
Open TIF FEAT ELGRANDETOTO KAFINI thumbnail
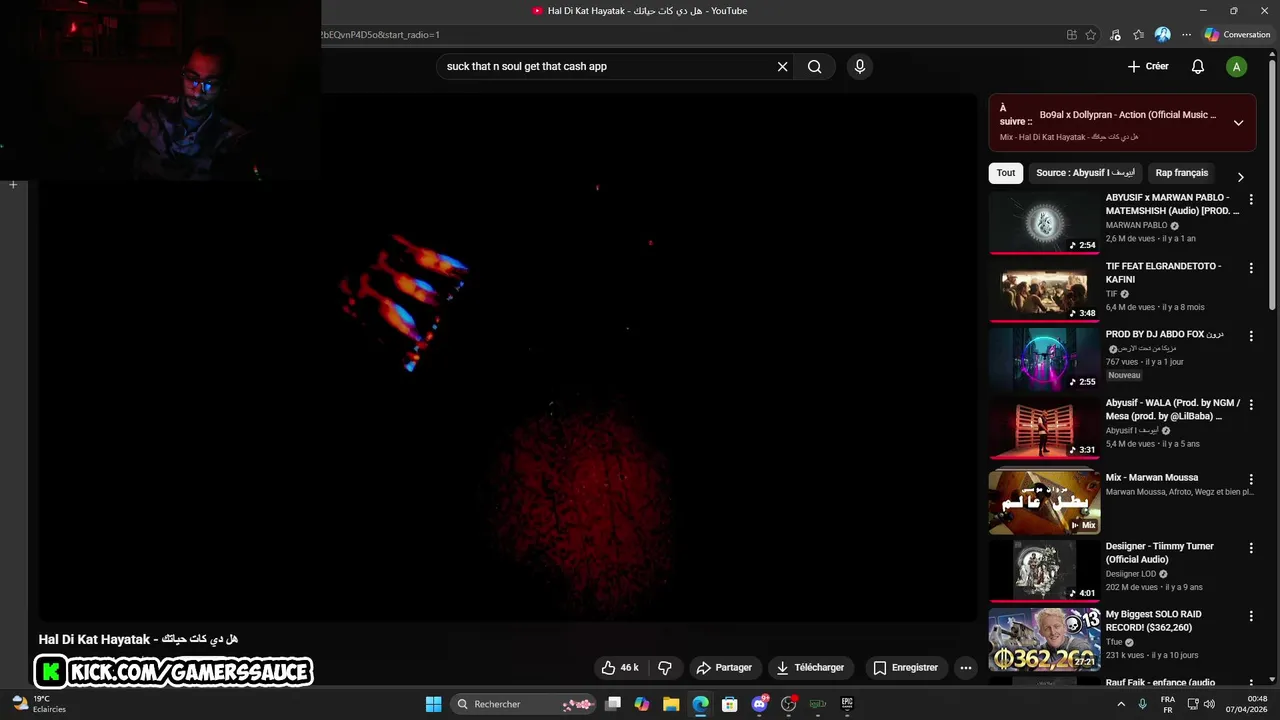tap(1044, 291)
